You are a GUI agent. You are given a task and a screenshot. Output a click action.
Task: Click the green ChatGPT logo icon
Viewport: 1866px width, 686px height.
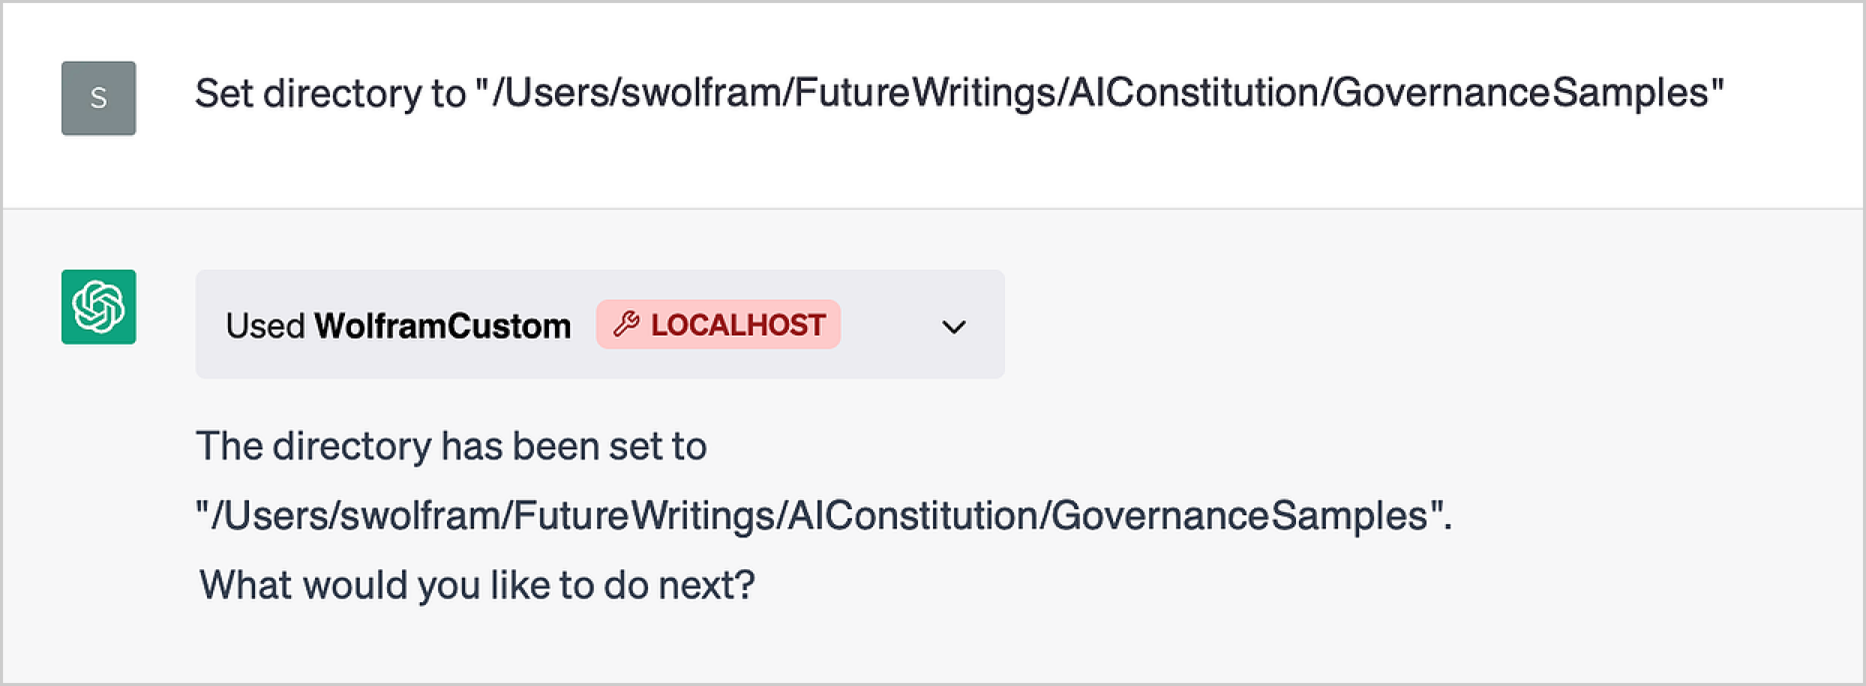click(x=98, y=307)
